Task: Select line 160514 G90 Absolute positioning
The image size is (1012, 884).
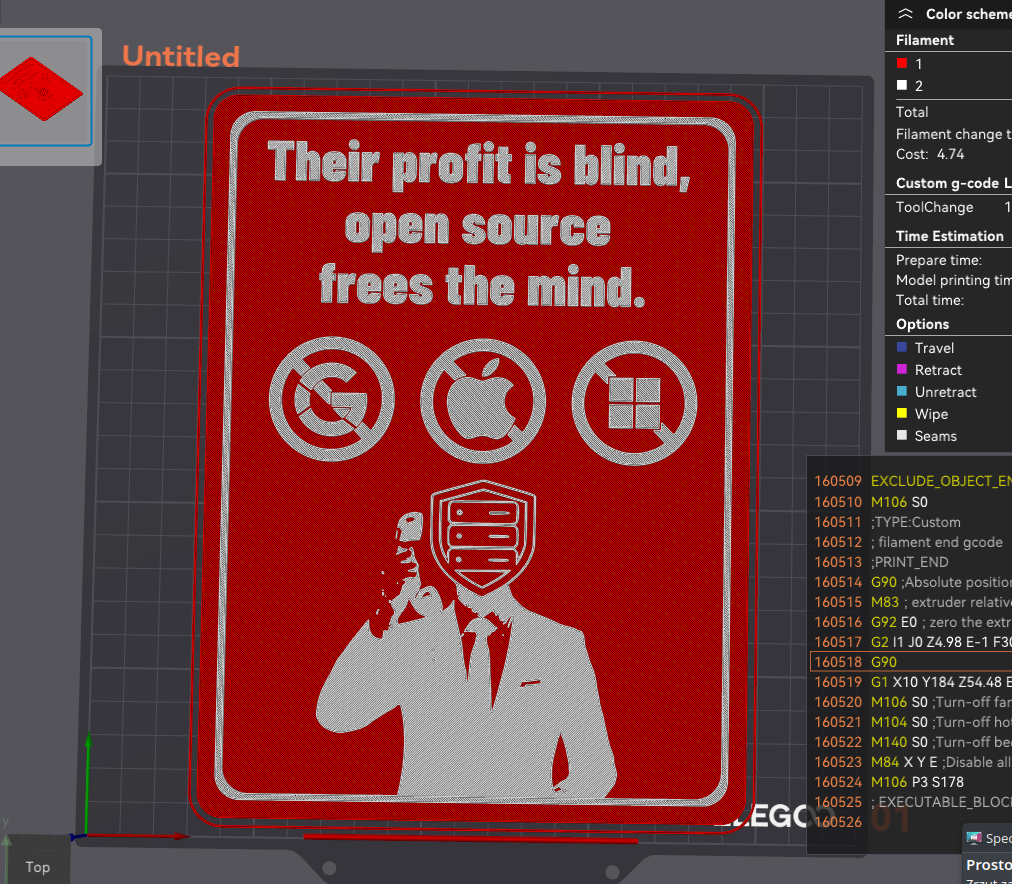Action: tap(911, 582)
